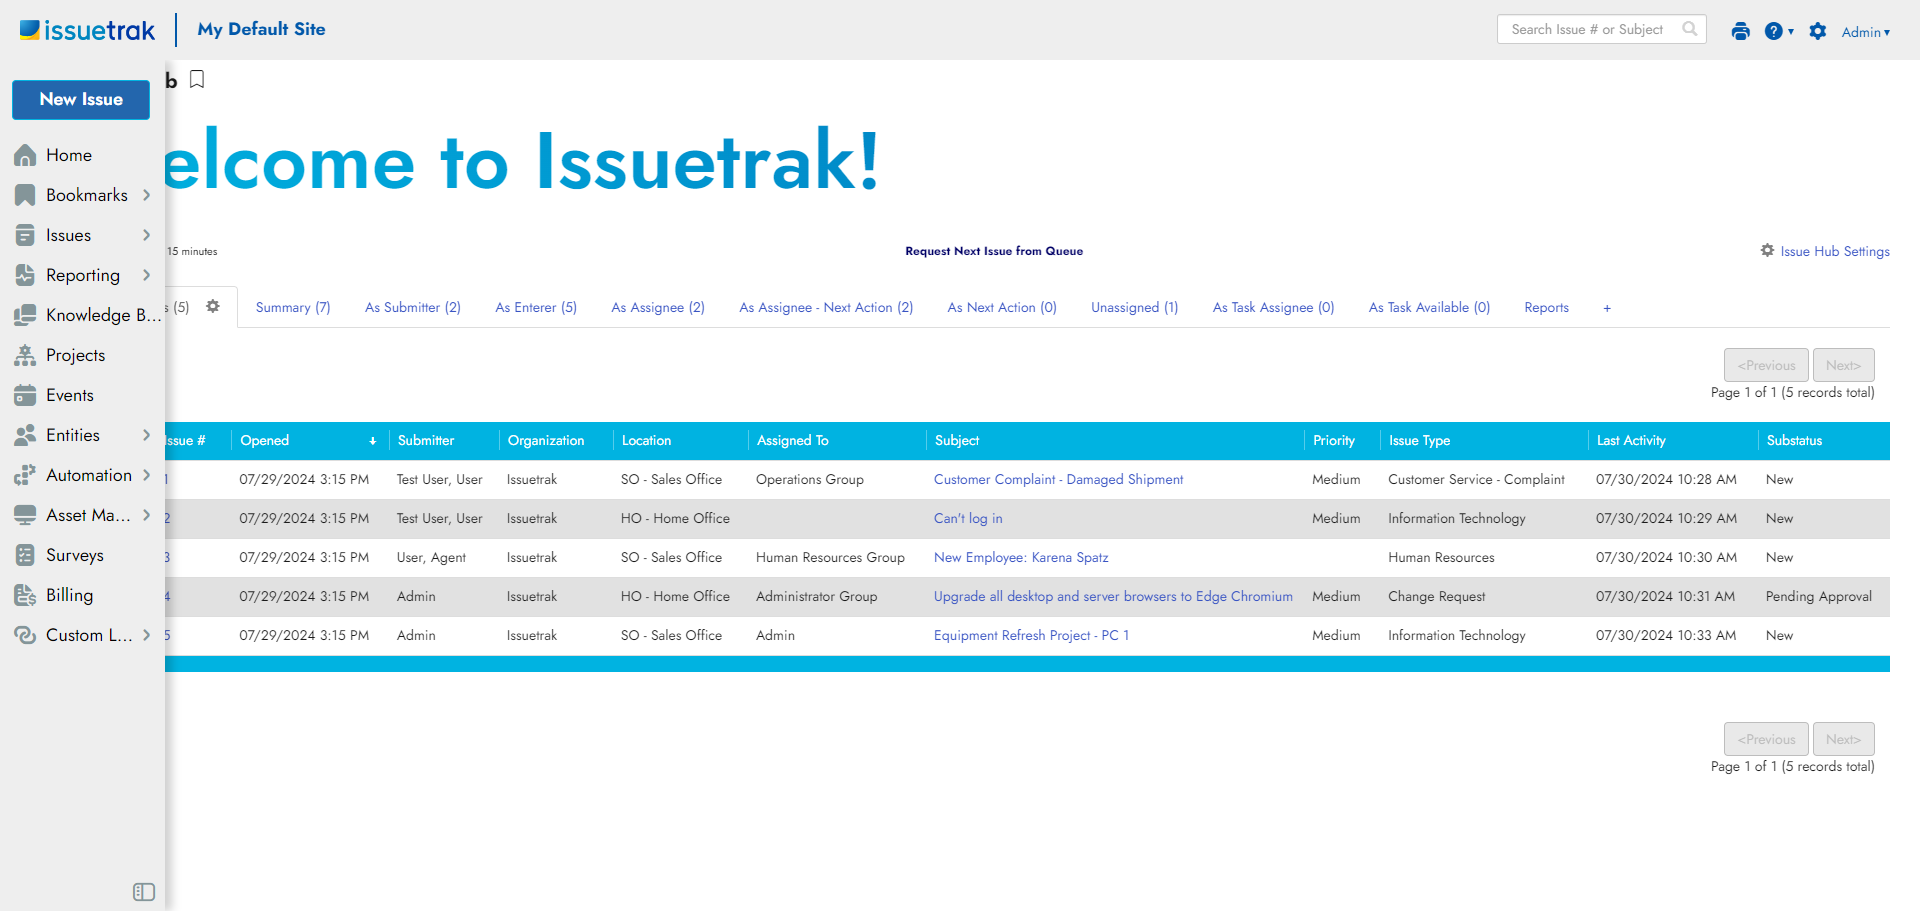
Task: Expand the Custom Links submenu chevron
Action: point(146,635)
